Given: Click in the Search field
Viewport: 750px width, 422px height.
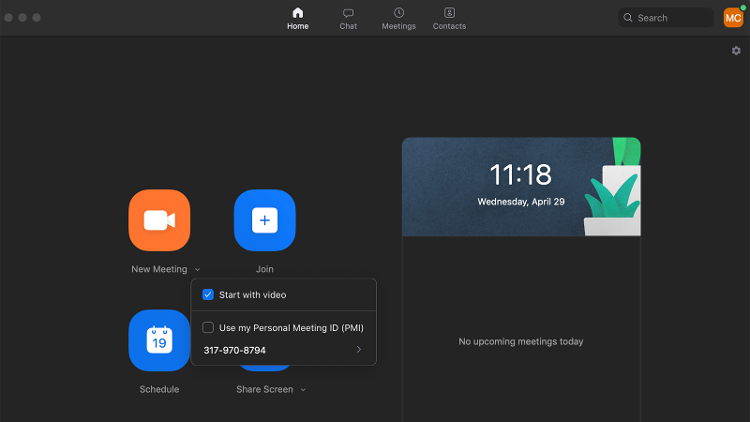Looking at the screenshot, I should pos(666,18).
